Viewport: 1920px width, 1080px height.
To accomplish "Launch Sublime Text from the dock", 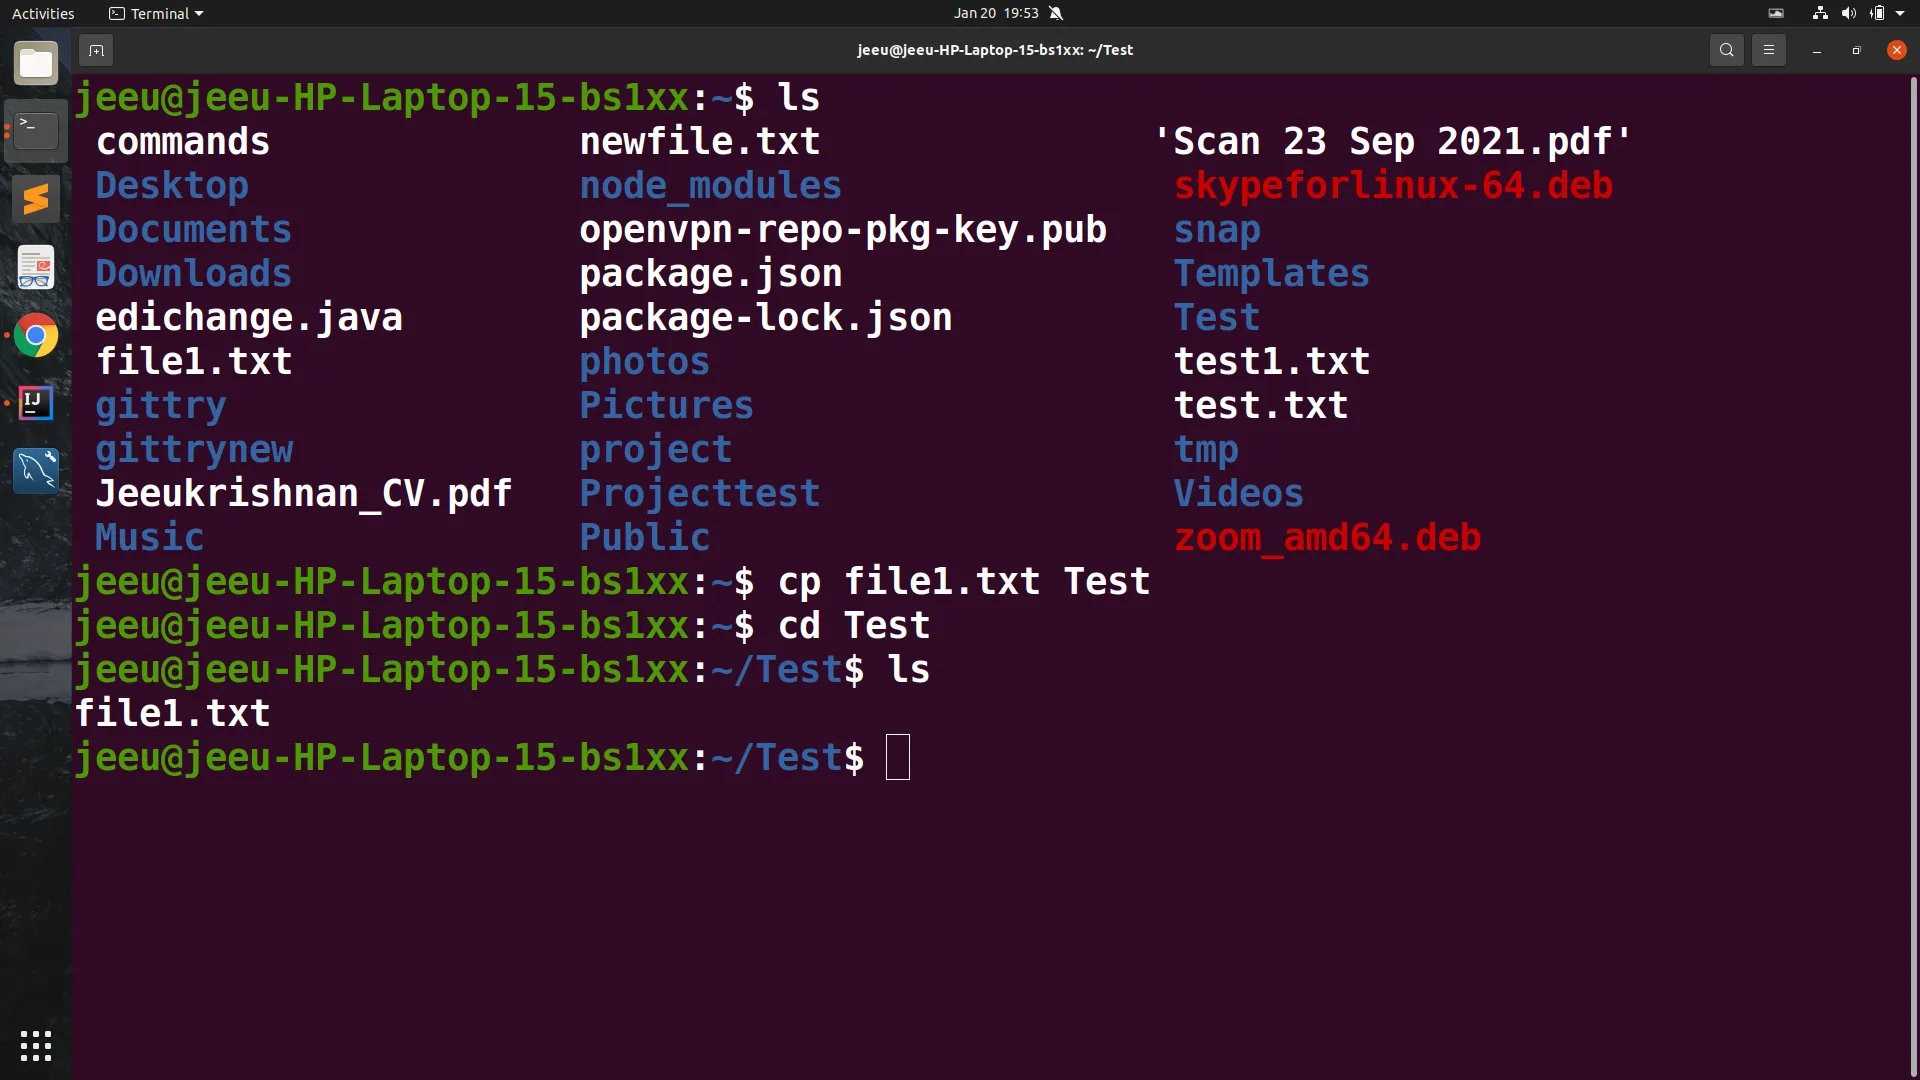I will click(x=36, y=199).
